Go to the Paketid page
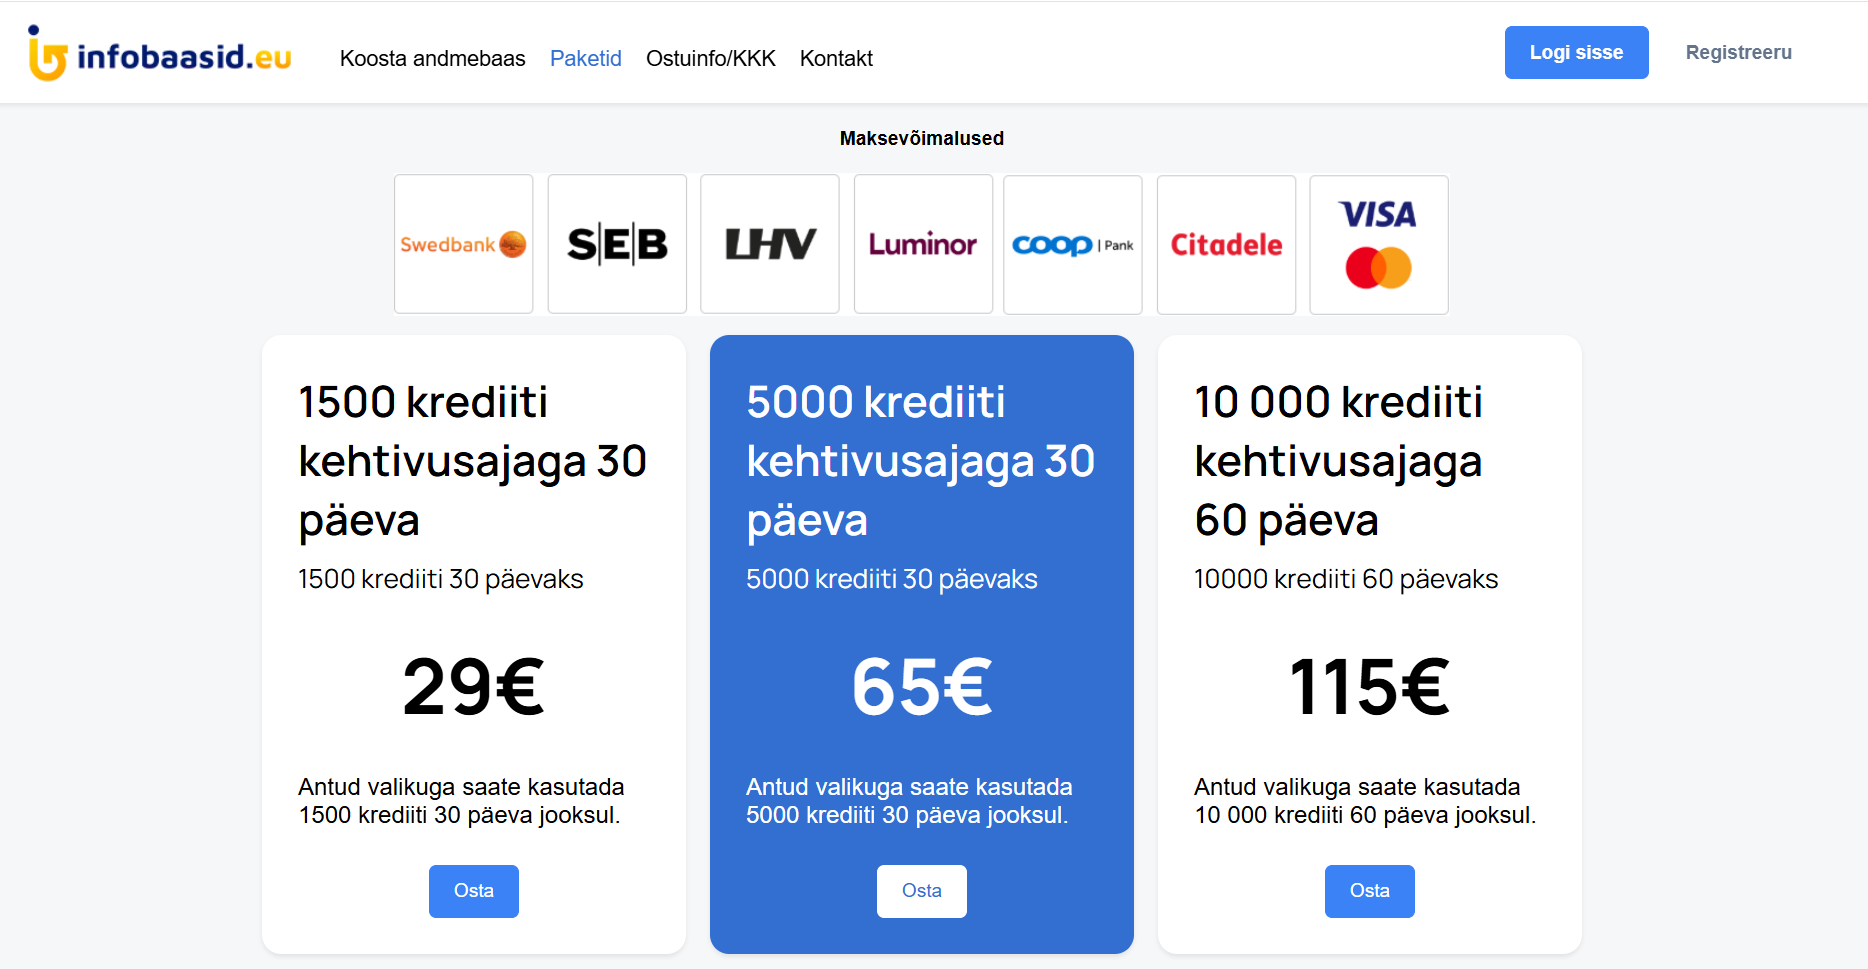 [585, 58]
